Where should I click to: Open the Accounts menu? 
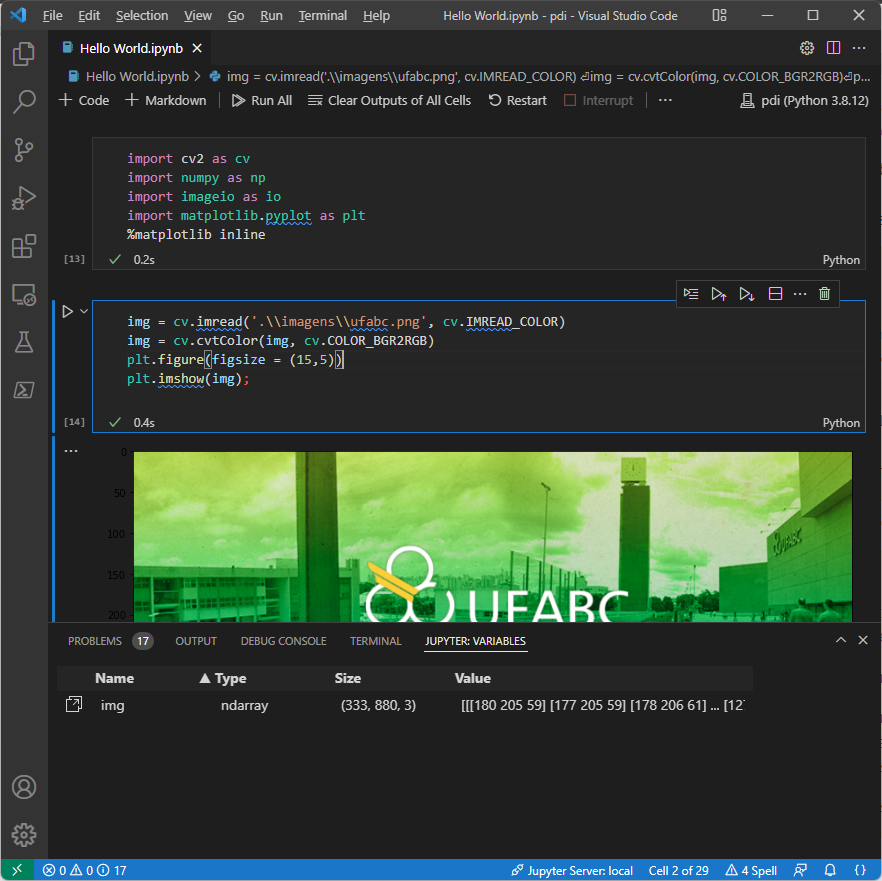tap(24, 787)
